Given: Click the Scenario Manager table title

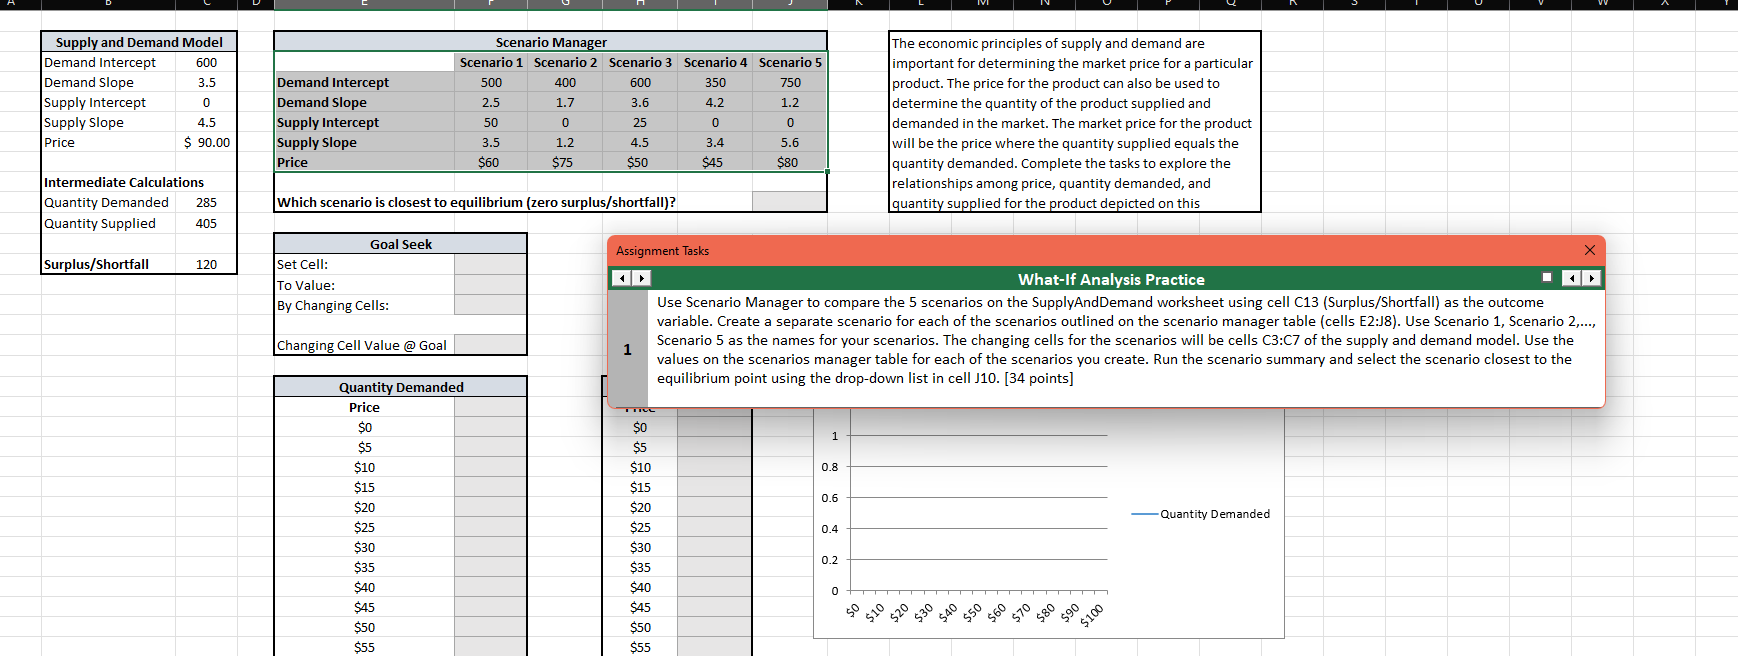Looking at the screenshot, I should point(551,42).
